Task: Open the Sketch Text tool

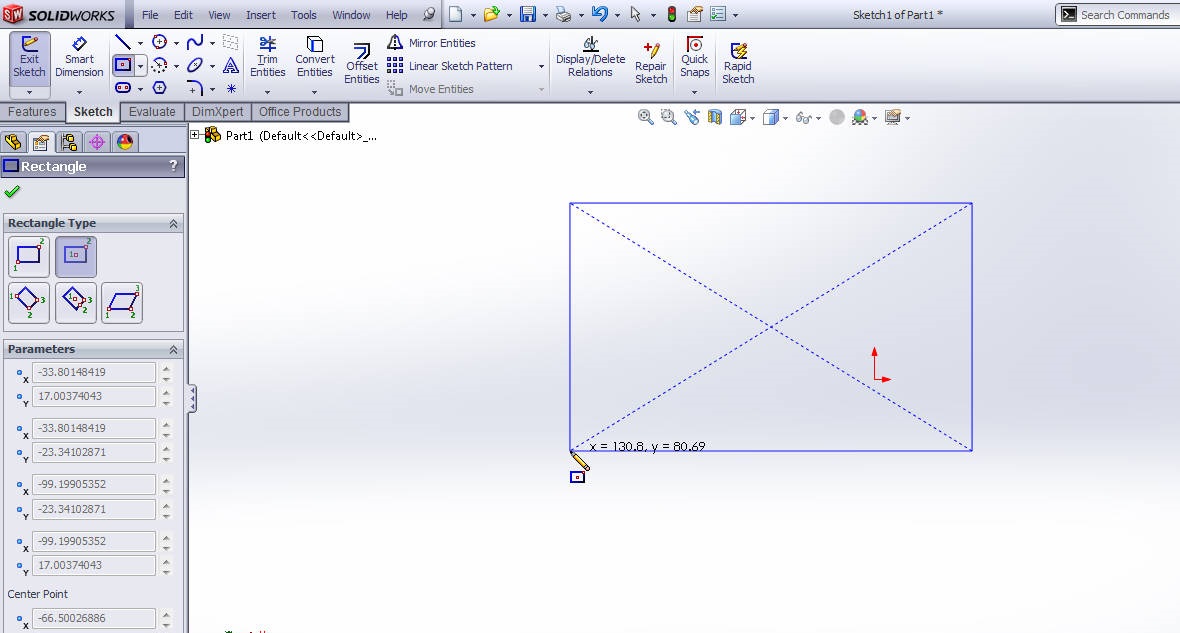Action: click(x=232, y=64)
